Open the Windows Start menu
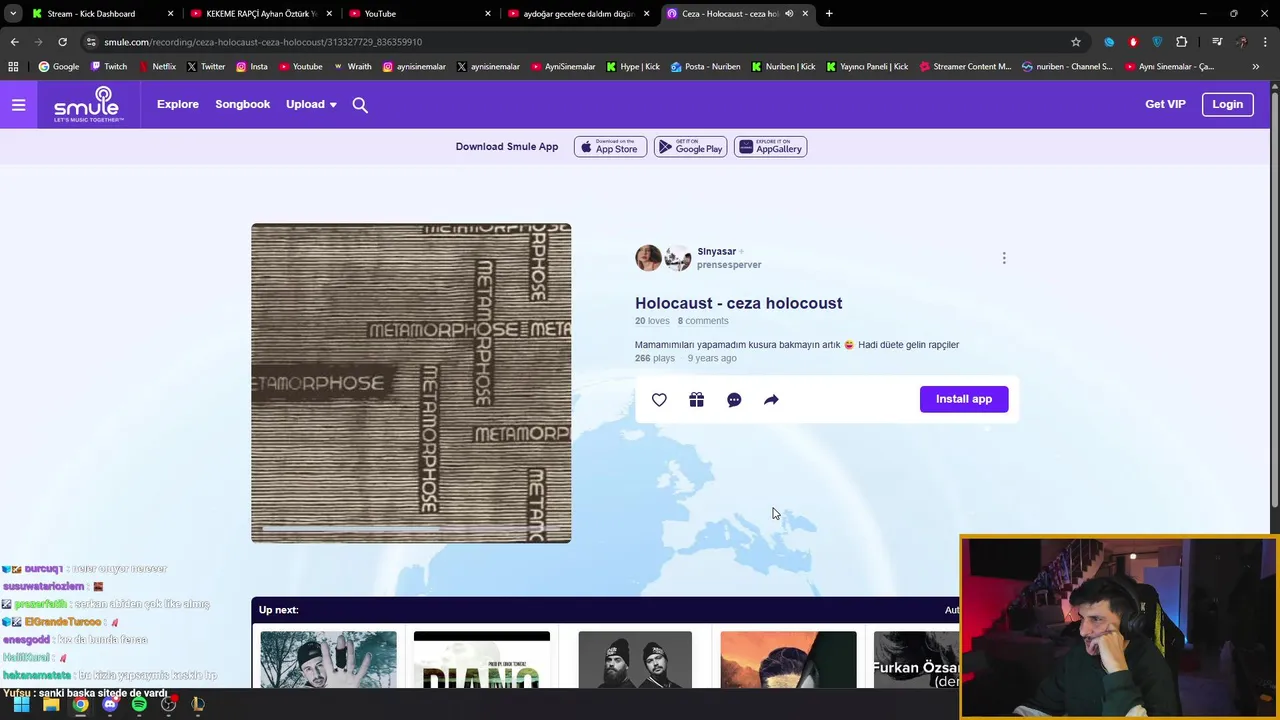Screen dimensions: 1280x720 click(21, 704)
